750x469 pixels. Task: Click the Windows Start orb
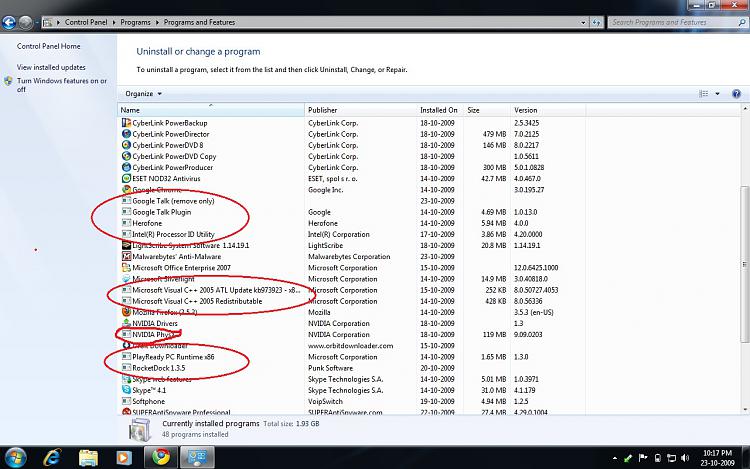click(x=16, y=458)
